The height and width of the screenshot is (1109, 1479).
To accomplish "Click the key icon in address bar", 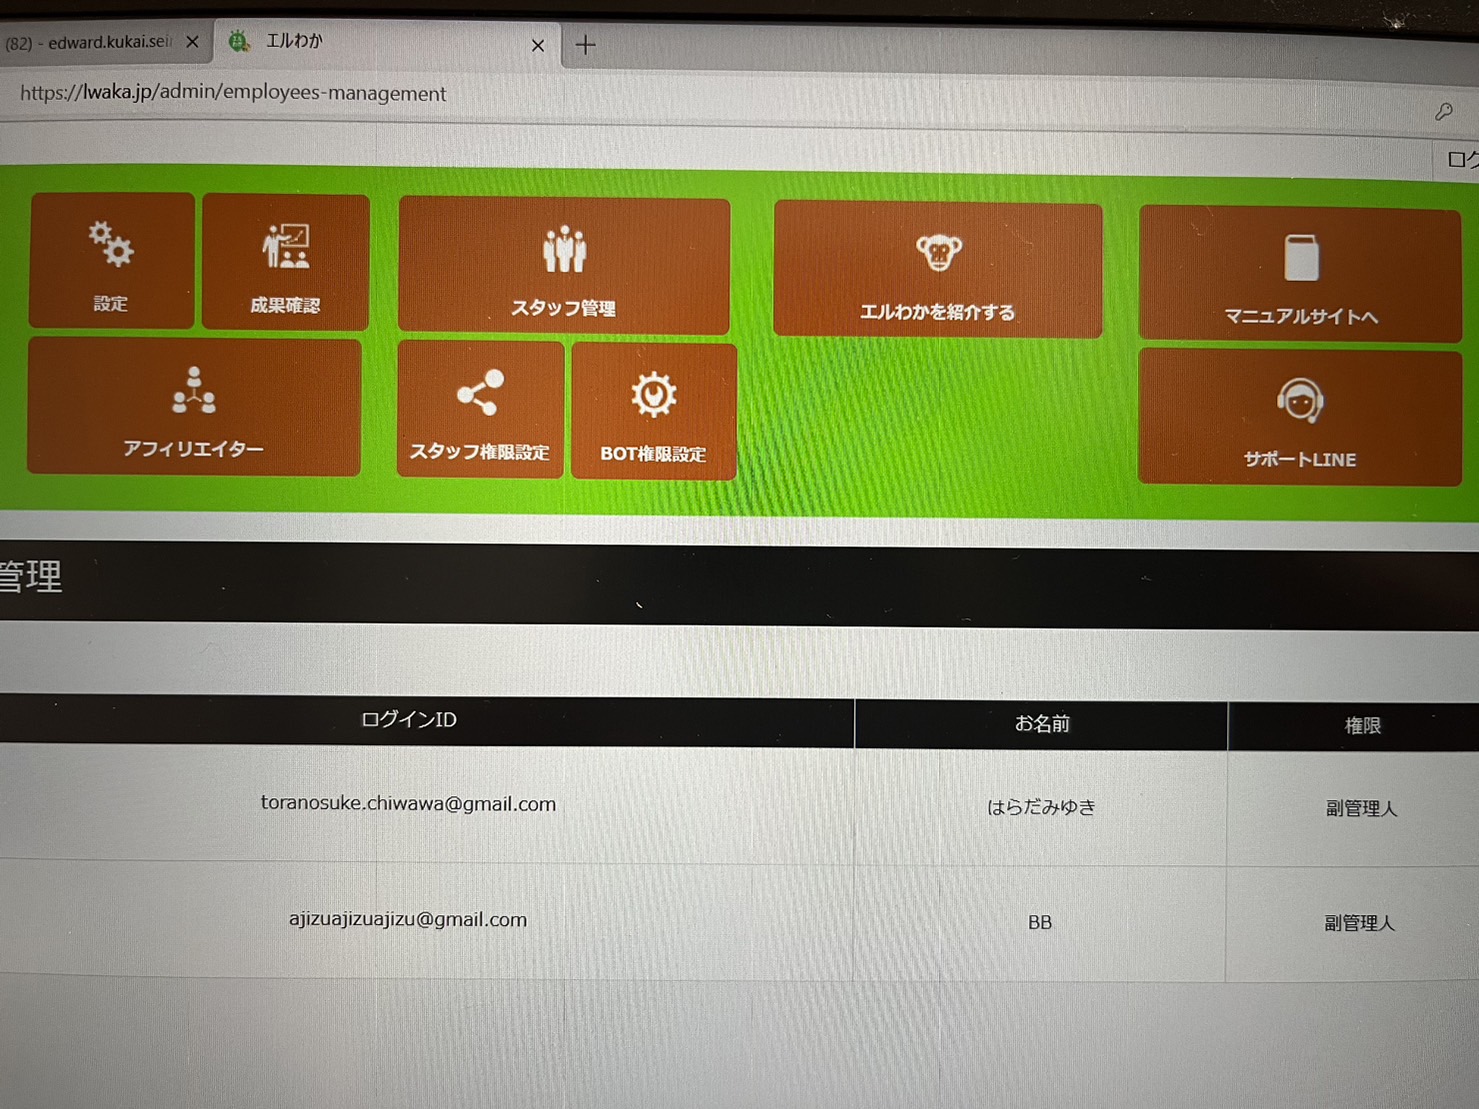I will point(1443,112).
